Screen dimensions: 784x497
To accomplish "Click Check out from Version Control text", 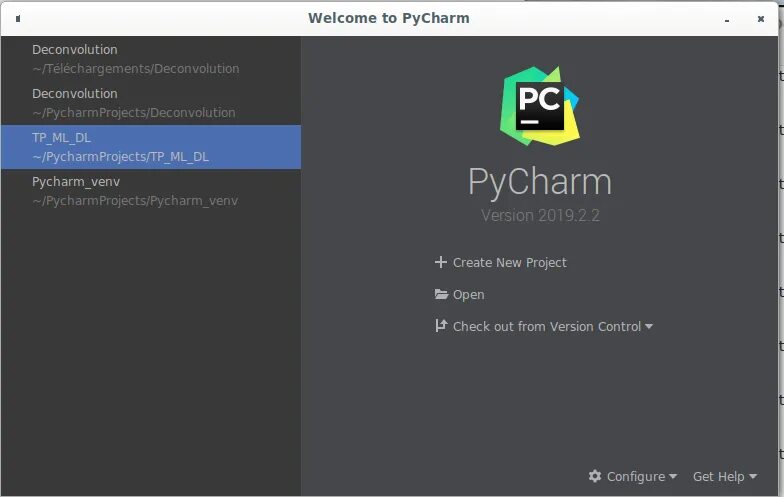I will coord(546,326).
